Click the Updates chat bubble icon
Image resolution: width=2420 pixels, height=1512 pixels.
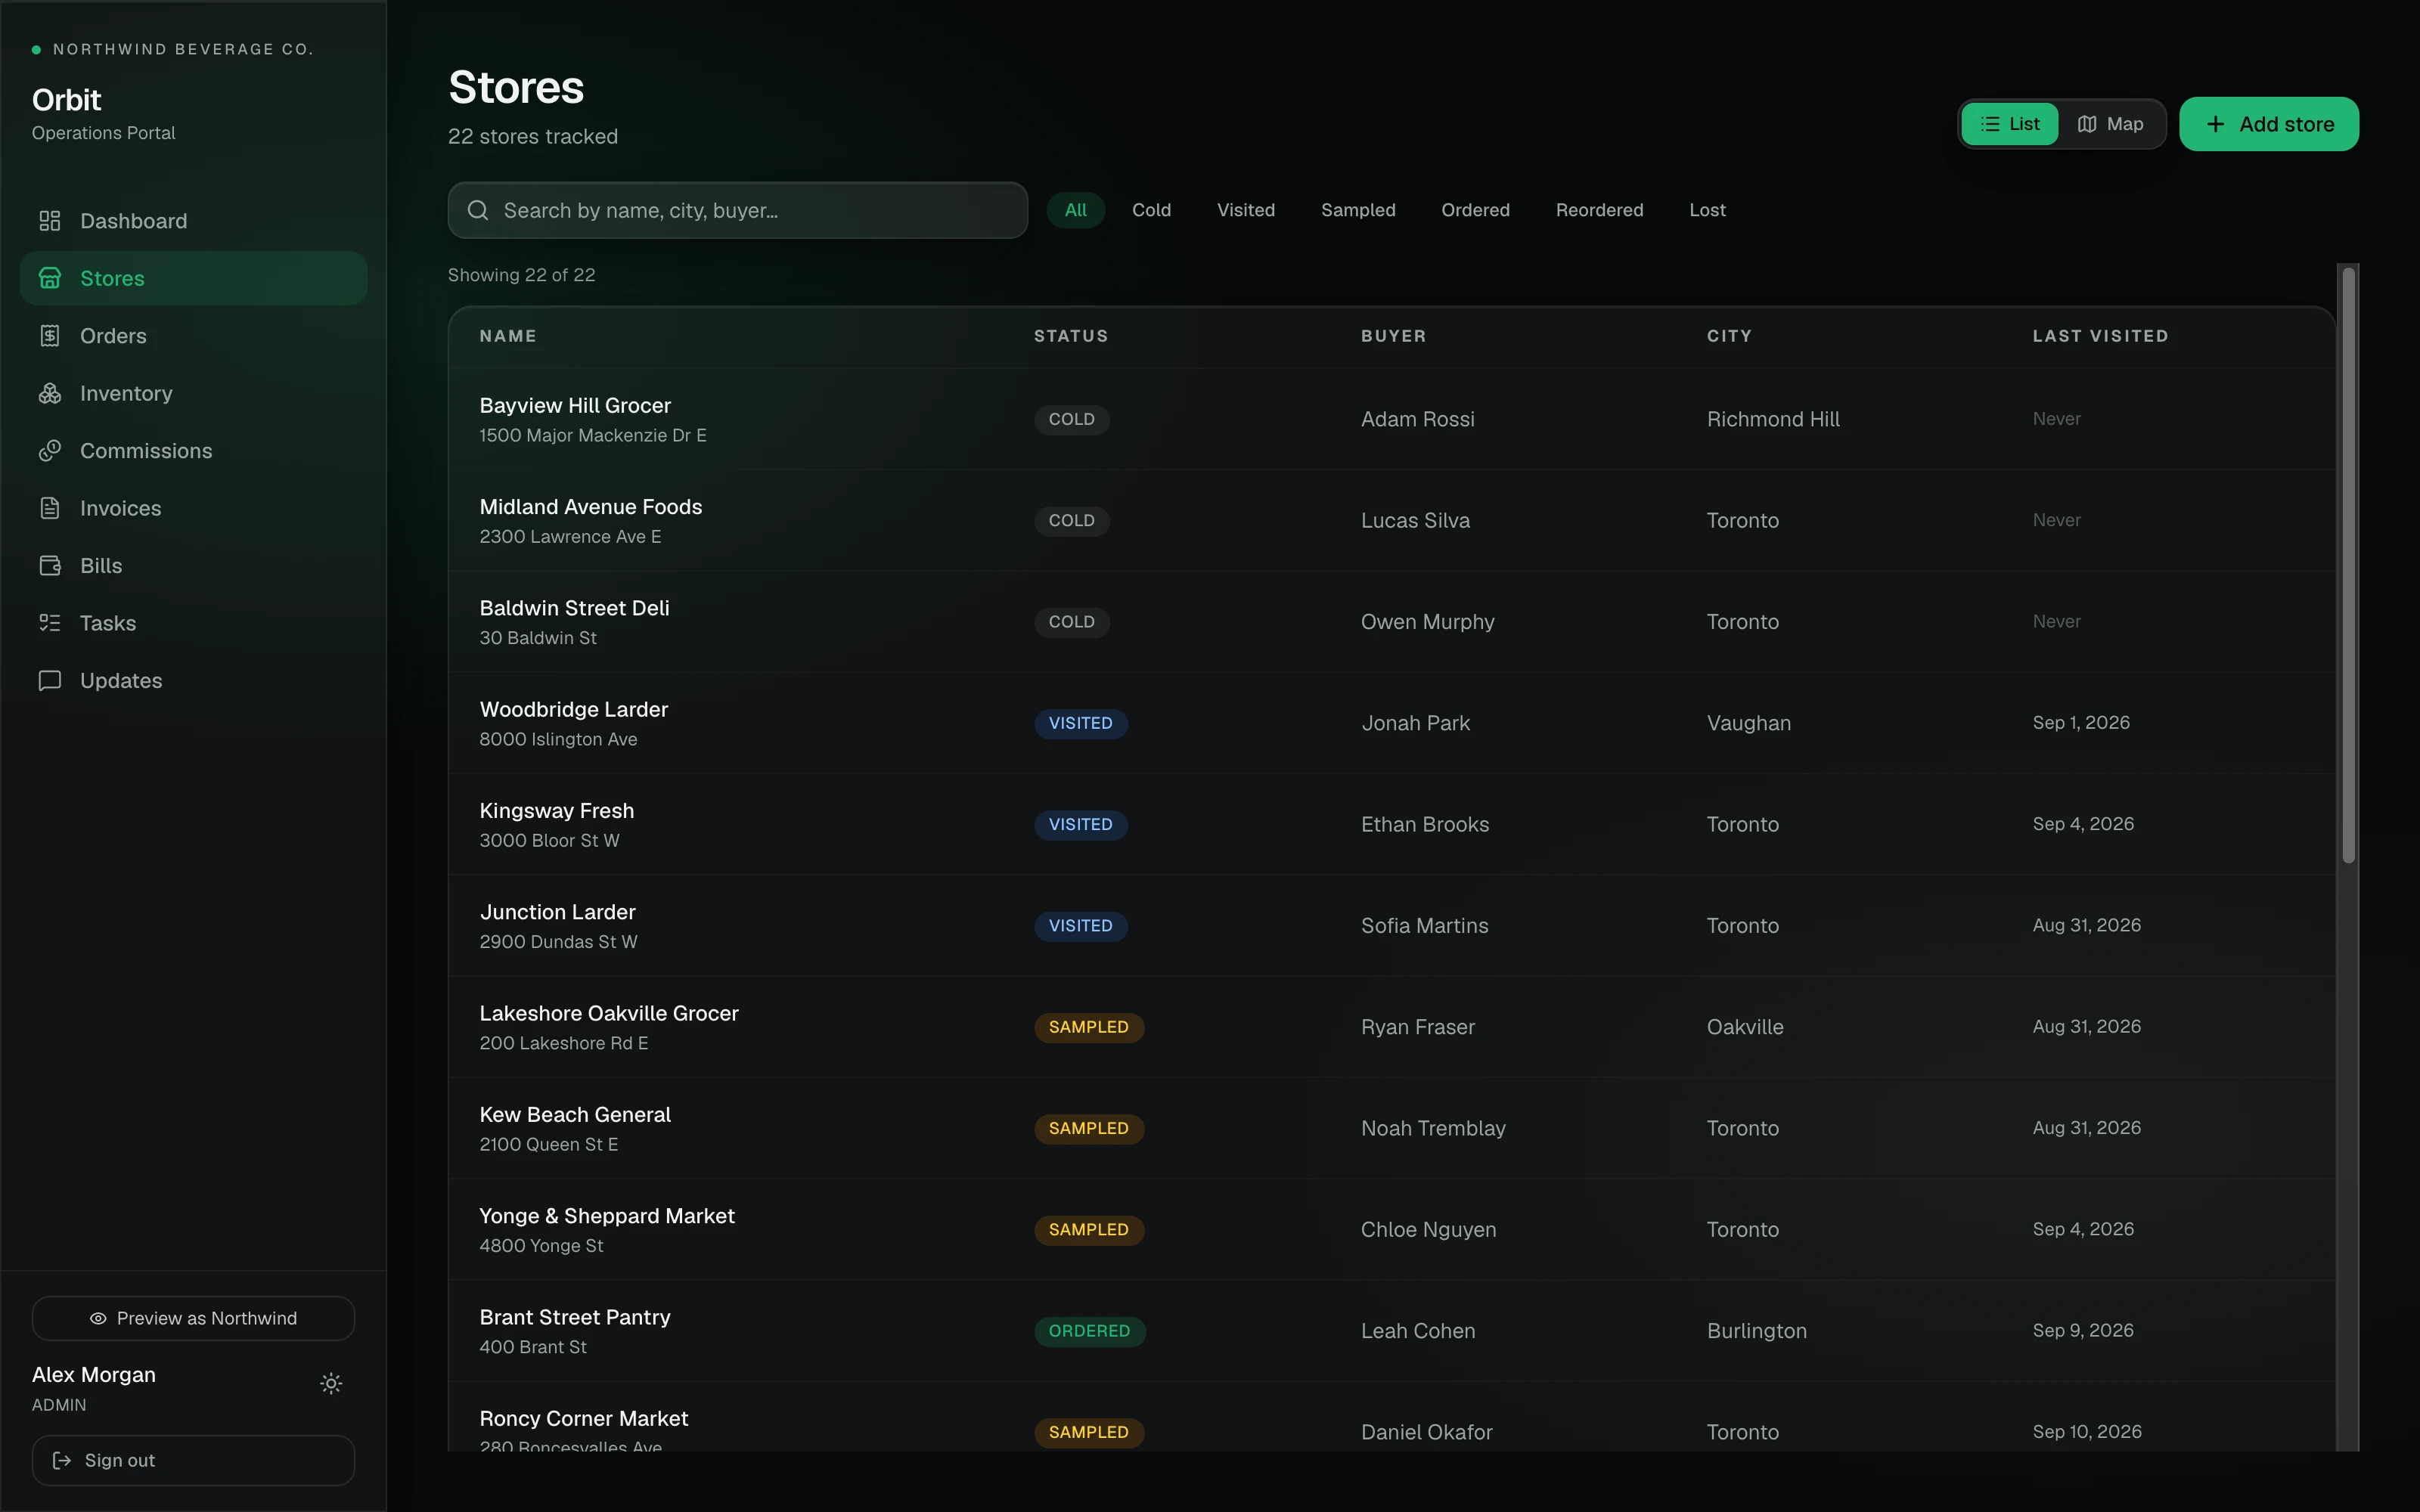[49, 681]
